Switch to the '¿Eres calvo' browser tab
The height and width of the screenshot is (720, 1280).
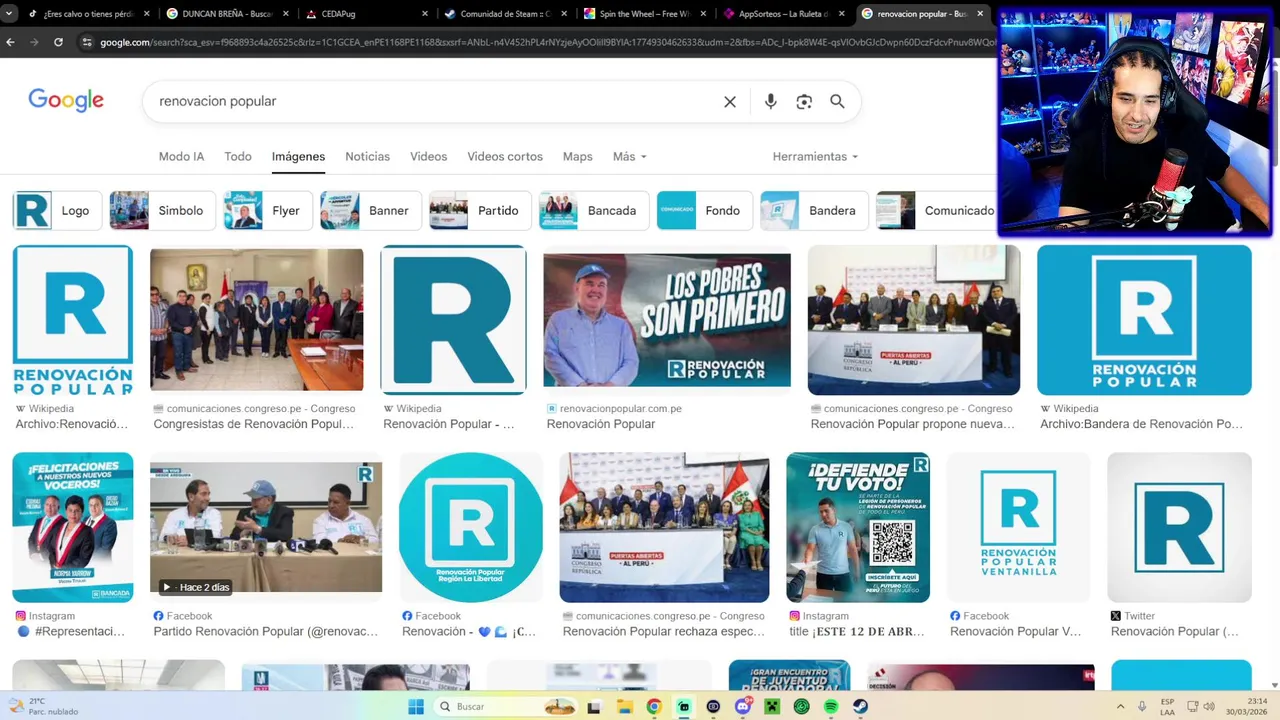click(88, 14)
